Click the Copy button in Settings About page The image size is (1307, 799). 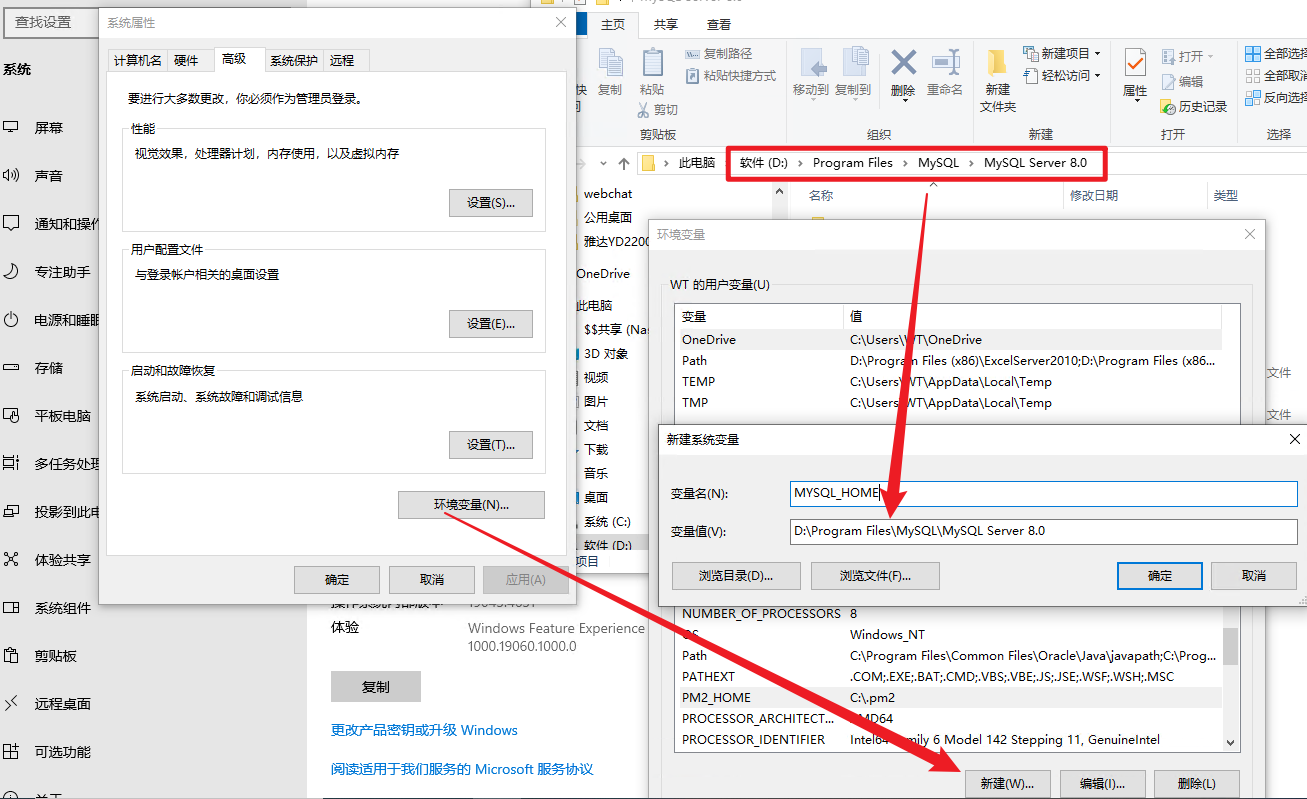click(x=376, y=687)
